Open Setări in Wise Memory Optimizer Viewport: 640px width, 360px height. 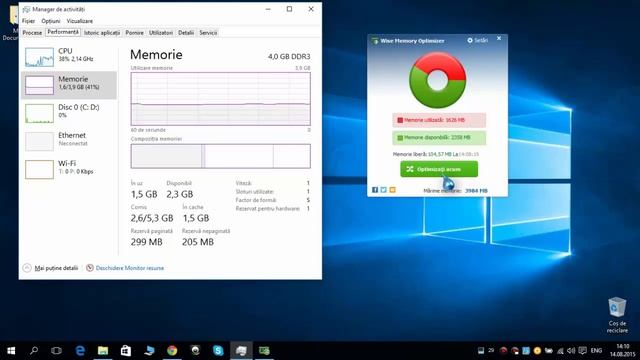click(x=477, y=40)
